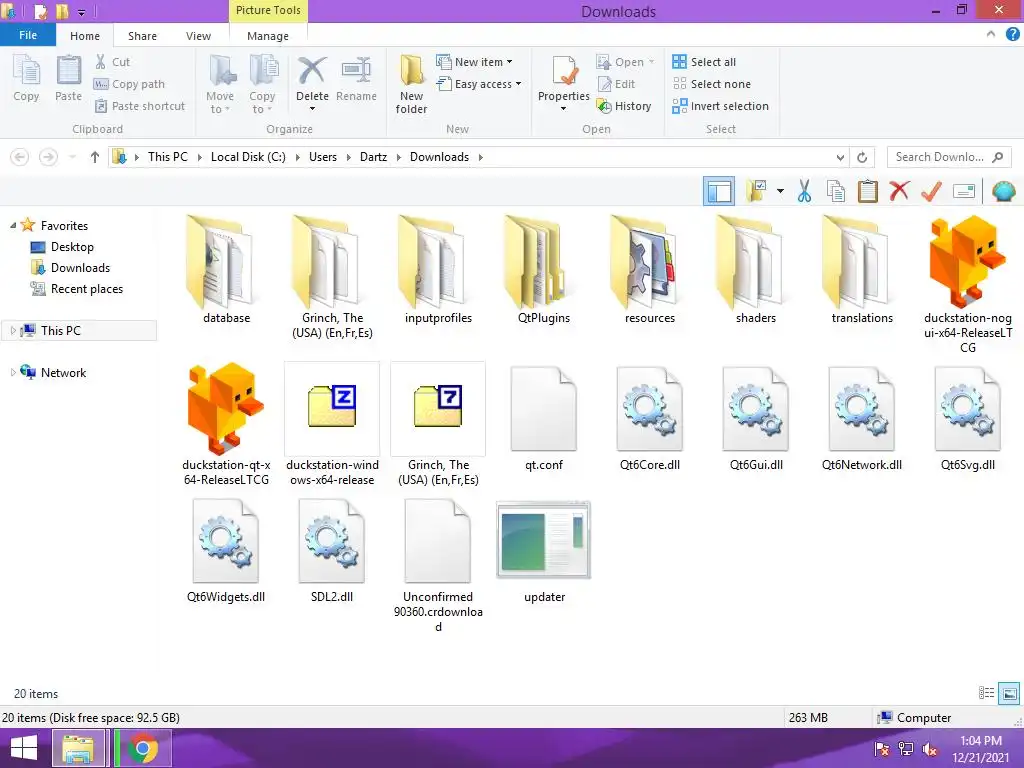The image size is (1024, 768).
Task: Select duckstation-windows-x64-release zip archive
Action: [x=332, y=424]
